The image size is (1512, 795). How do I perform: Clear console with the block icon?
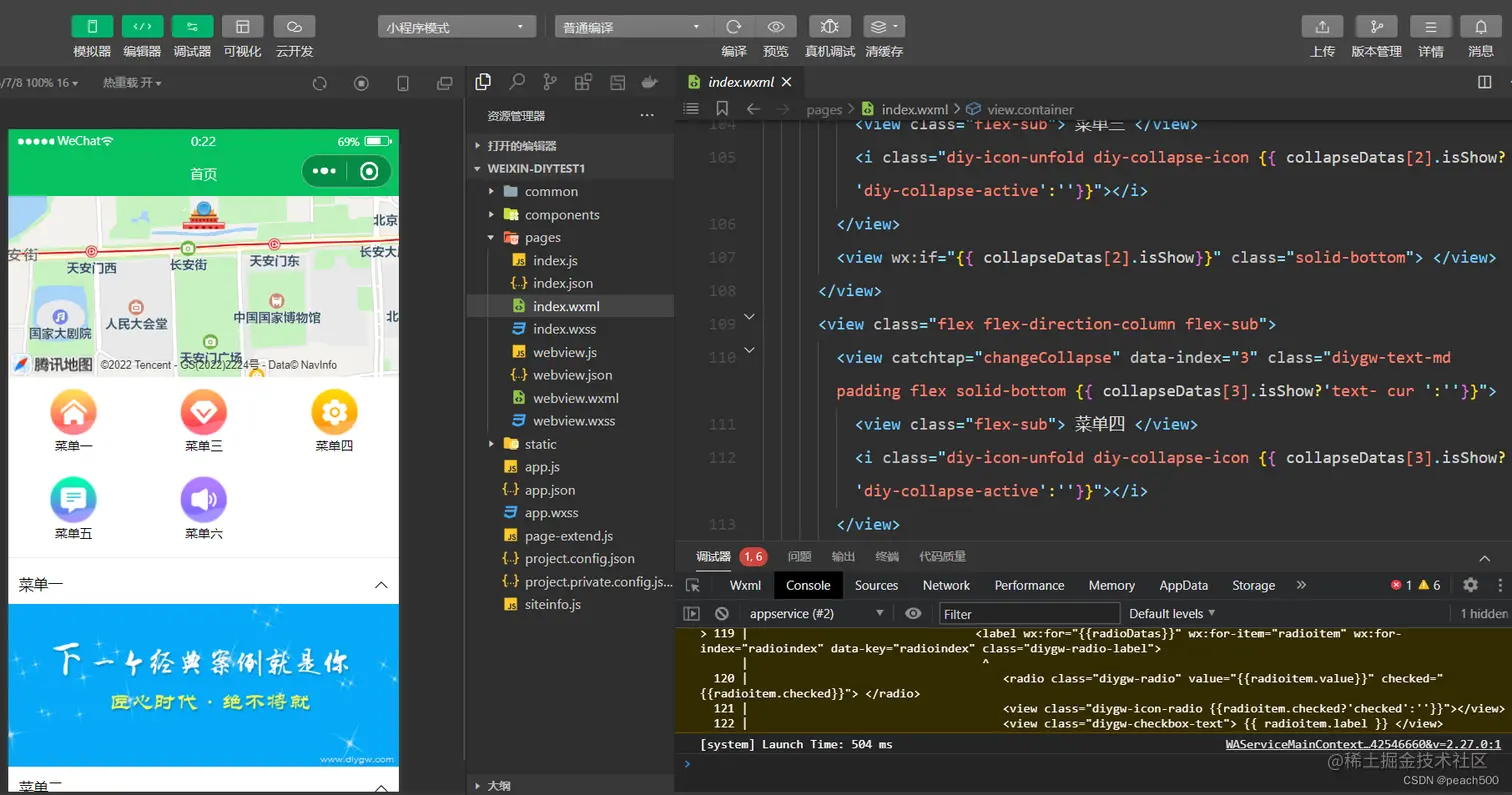pos(722,613)
